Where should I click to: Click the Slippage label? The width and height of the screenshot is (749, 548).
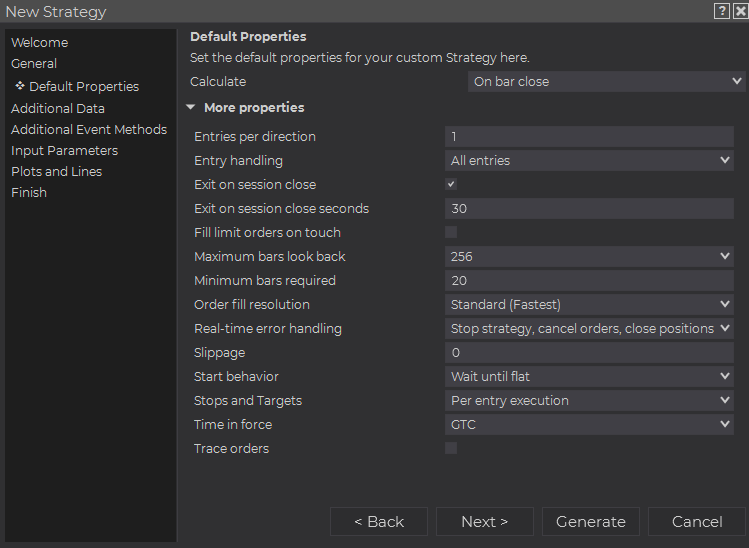(x=219, y=353)
